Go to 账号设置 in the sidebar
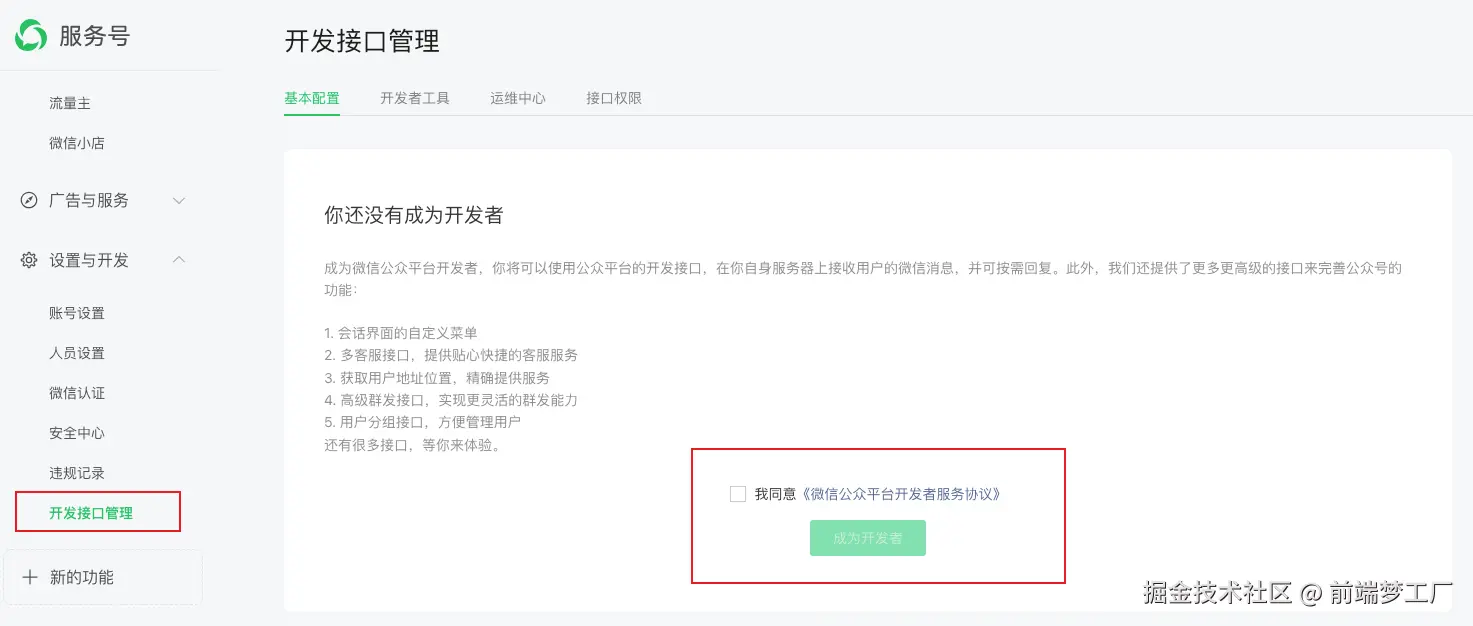1473x626 pixels. 77,313
